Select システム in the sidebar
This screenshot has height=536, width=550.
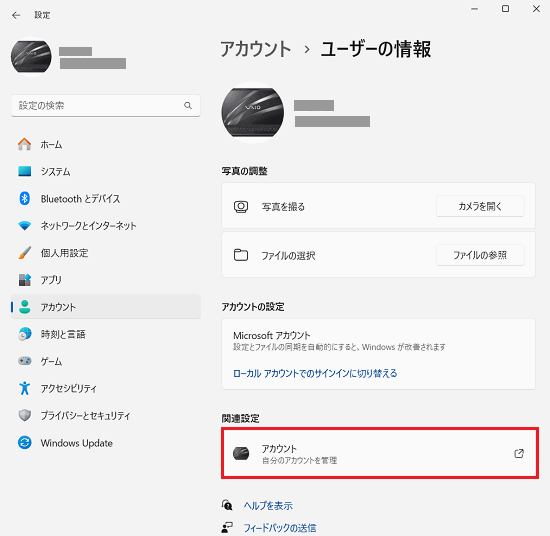(x=106, y=171)
